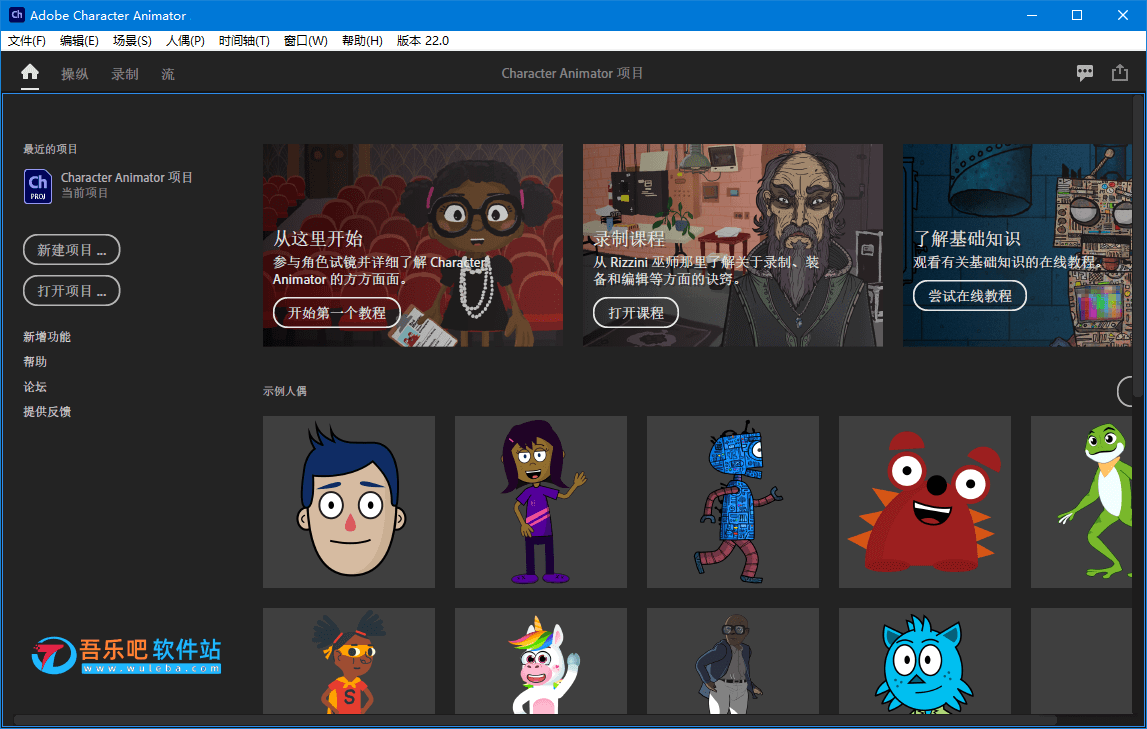Open the 论坛 link

(x=35, y=387)
